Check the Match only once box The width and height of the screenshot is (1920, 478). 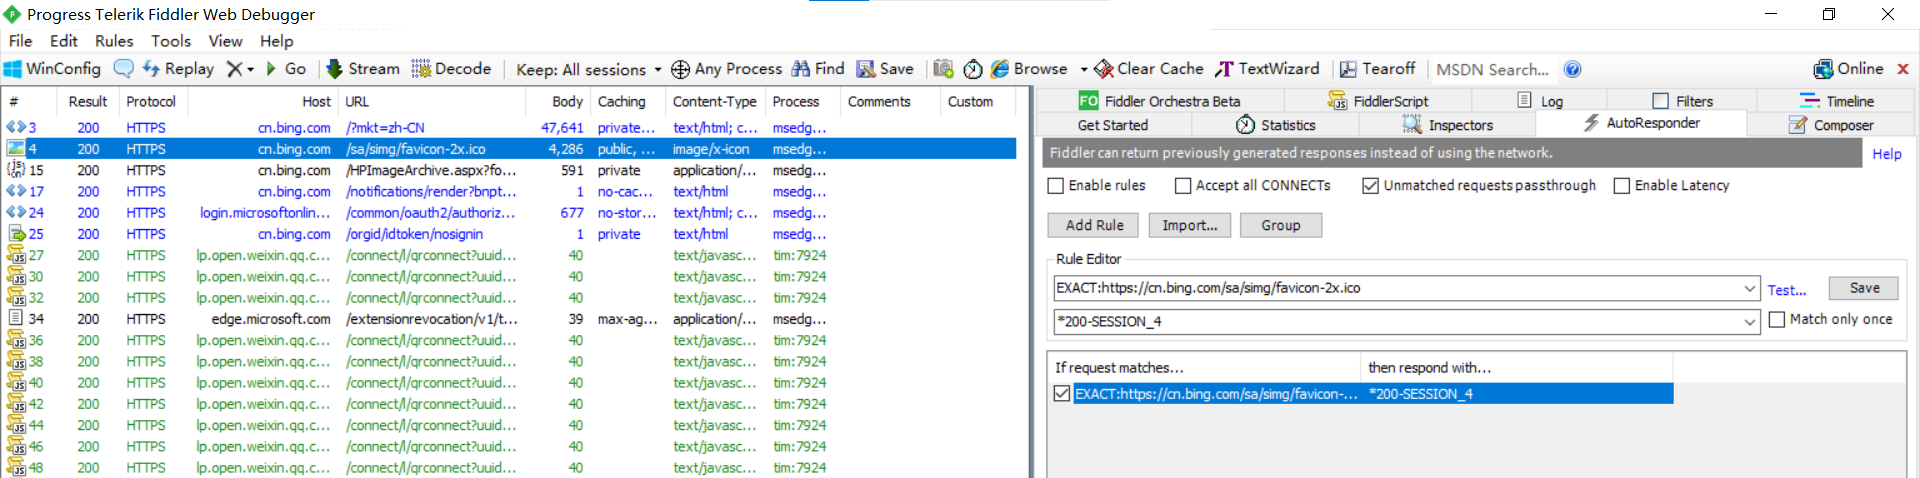point(1777,320)
